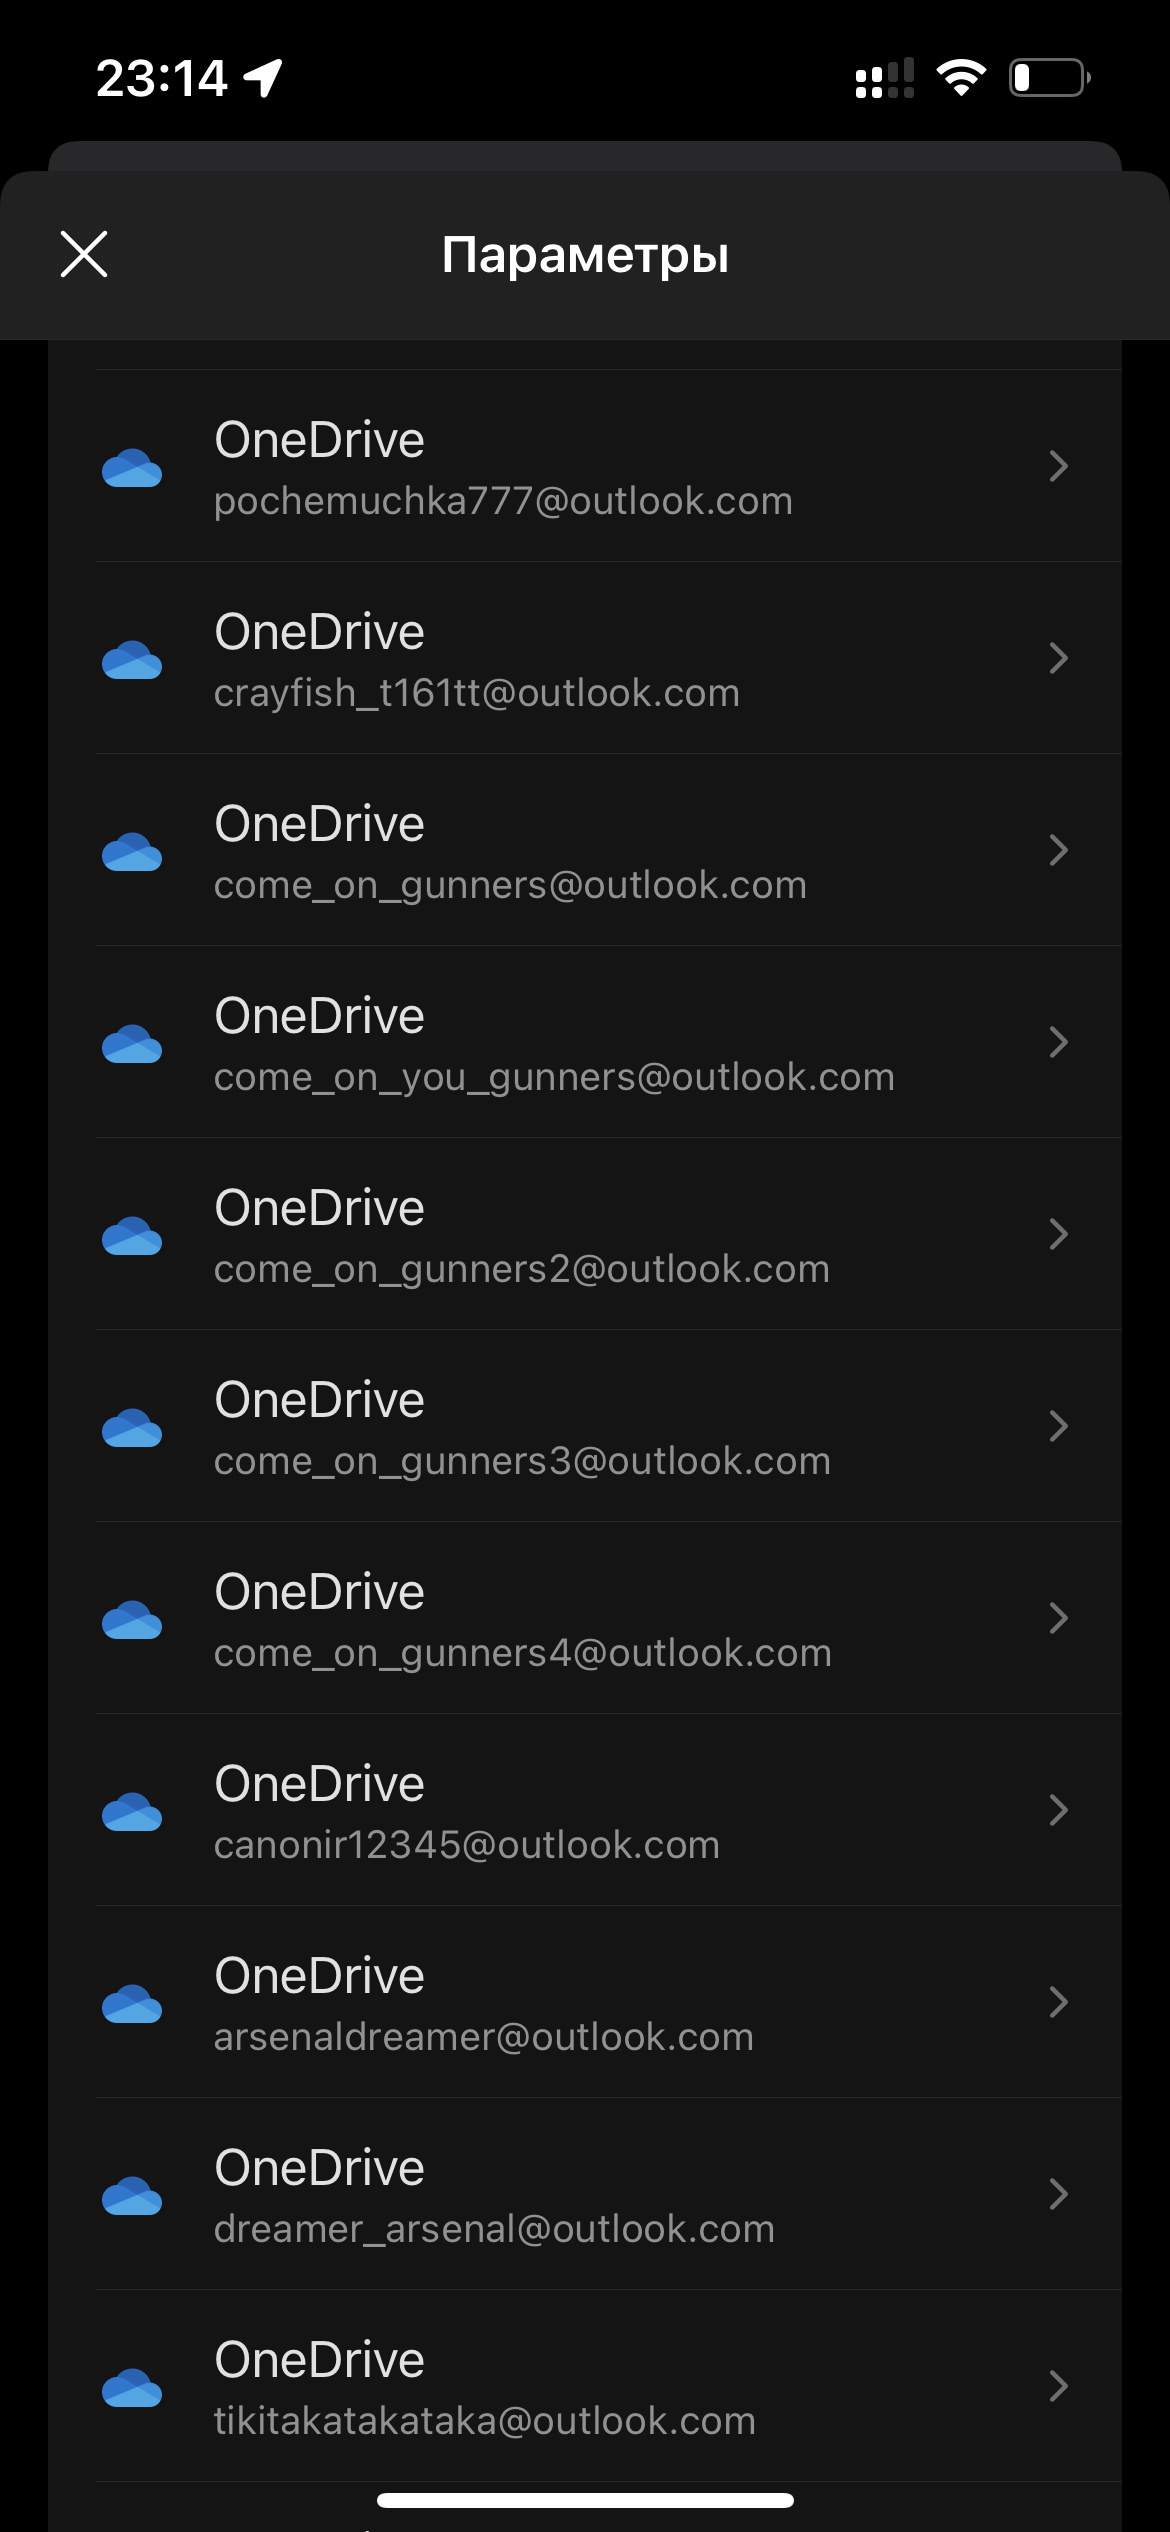Tap the OneDrive cloud icon for come_on_gunners@outlook.com
Image resolution: width=1170 pixels, height=2532 pixels.
[x=132, y=851]
